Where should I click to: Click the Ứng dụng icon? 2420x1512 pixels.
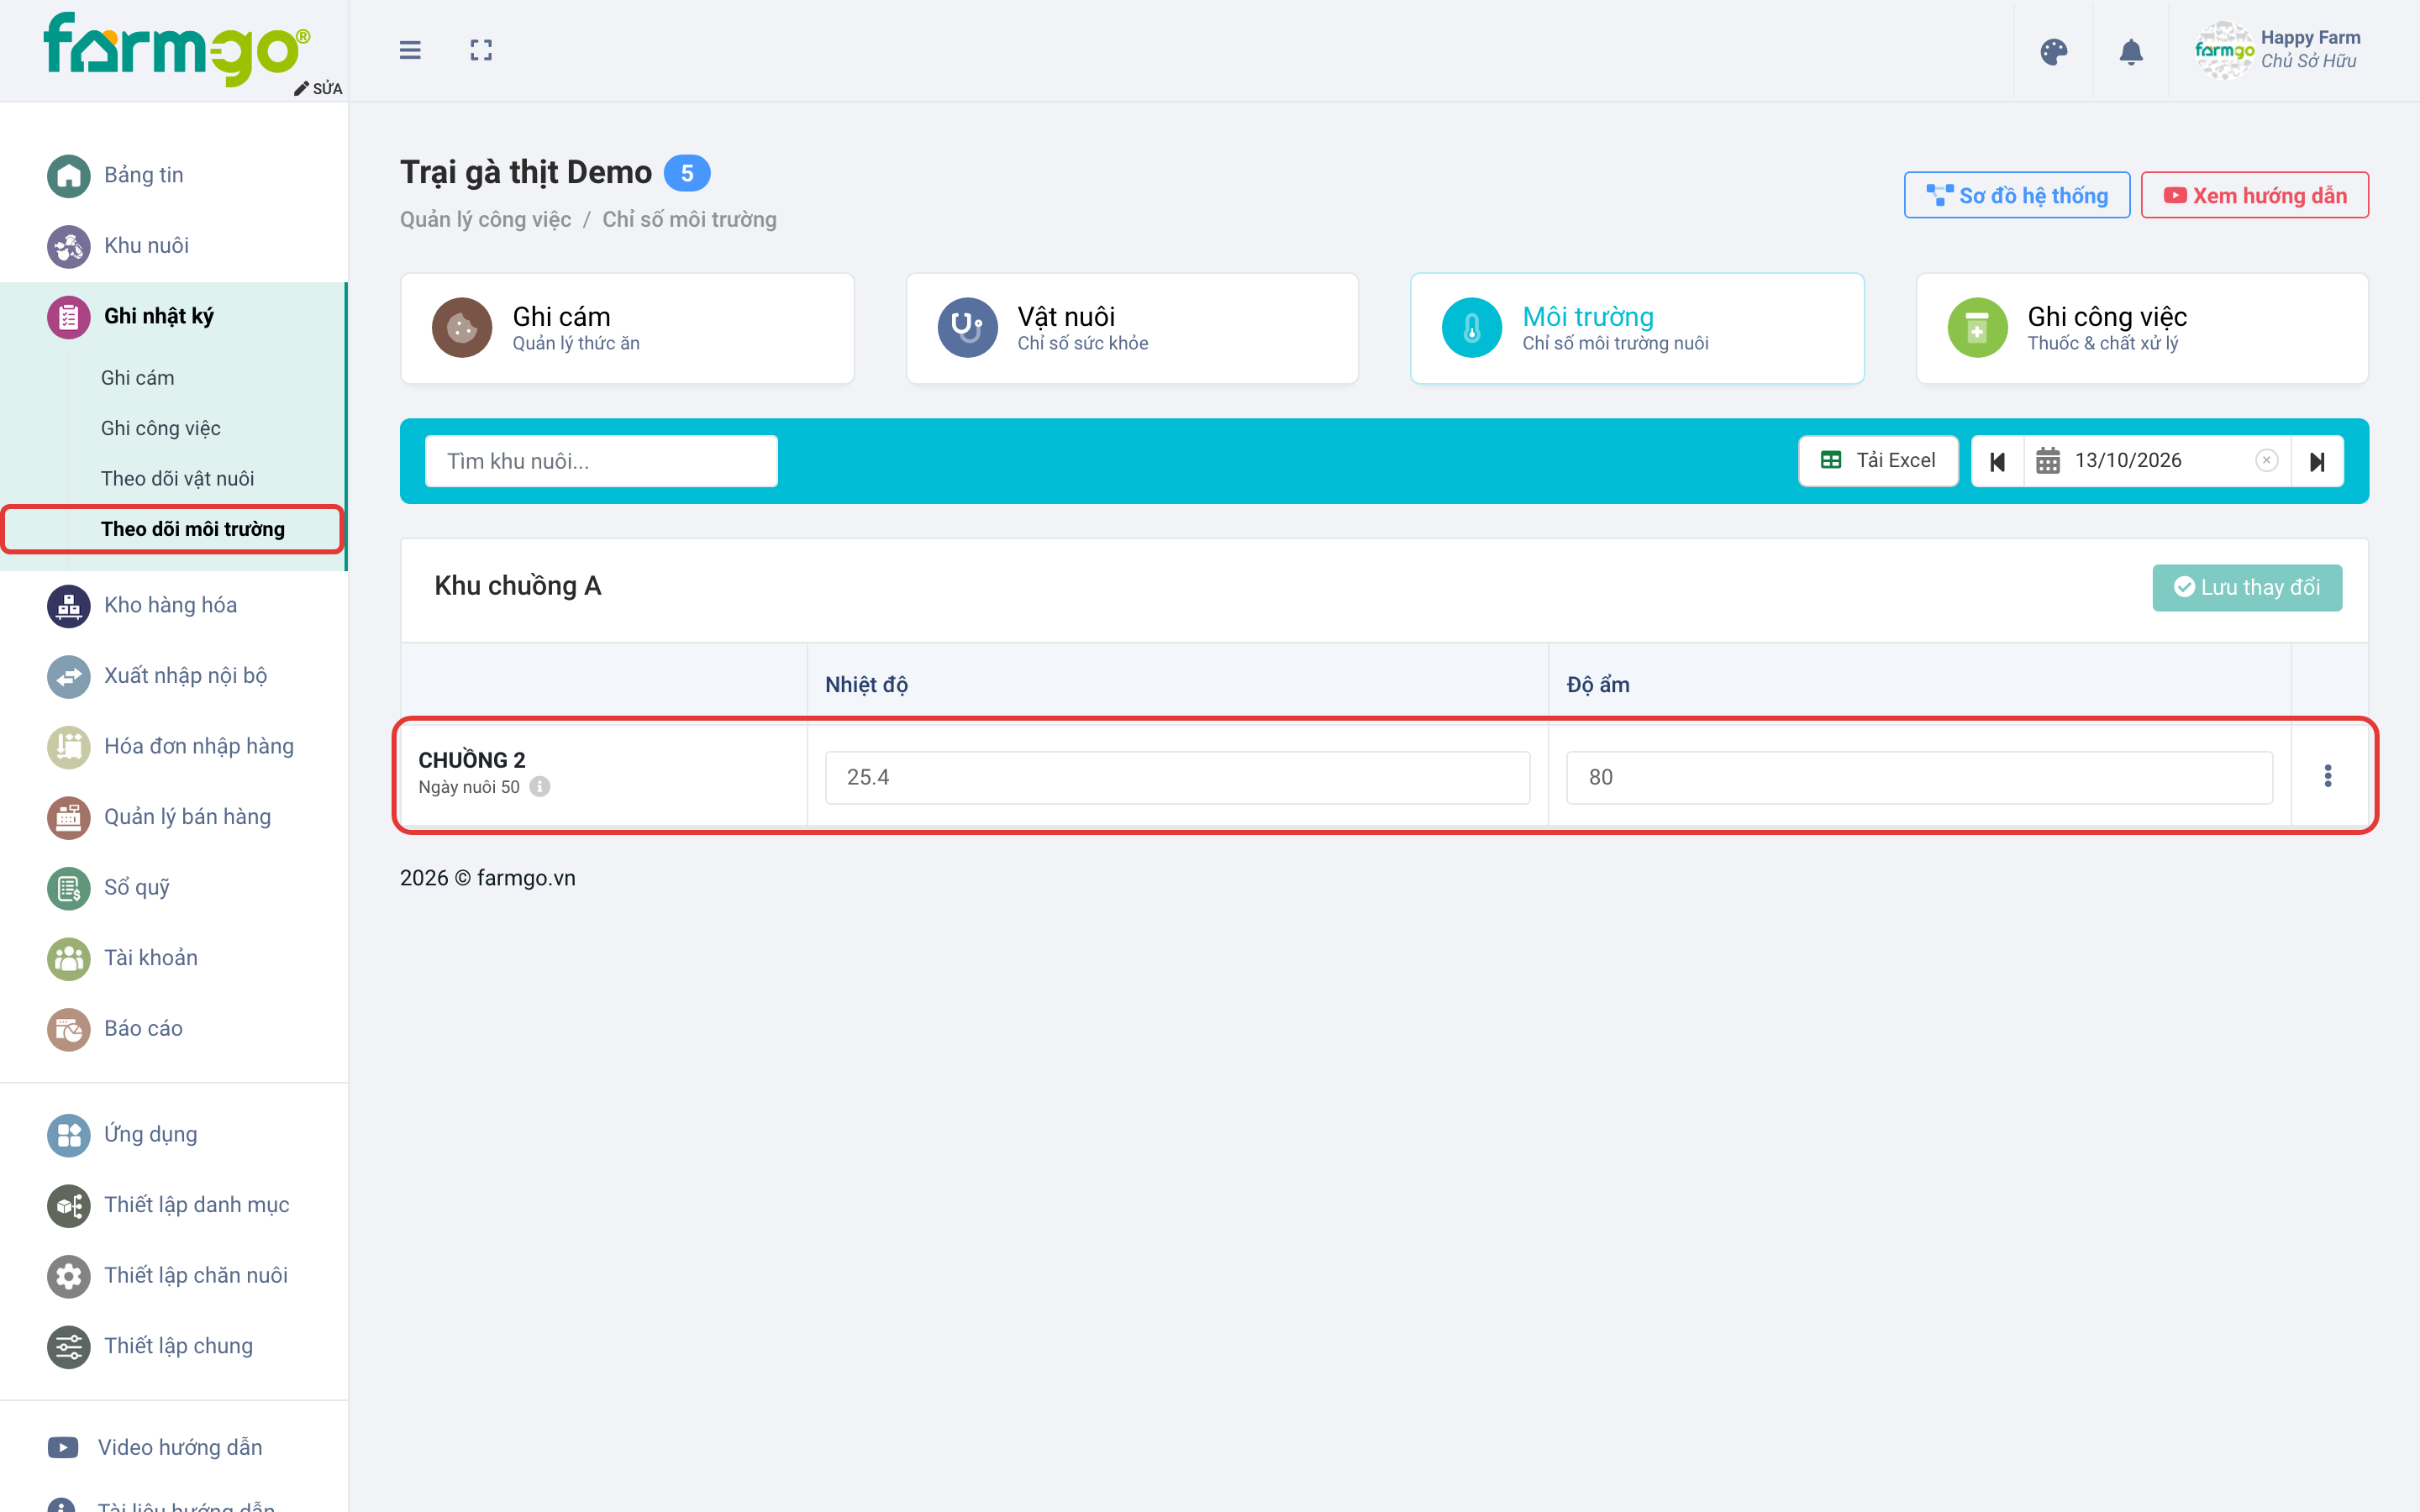click(68, 1135)
